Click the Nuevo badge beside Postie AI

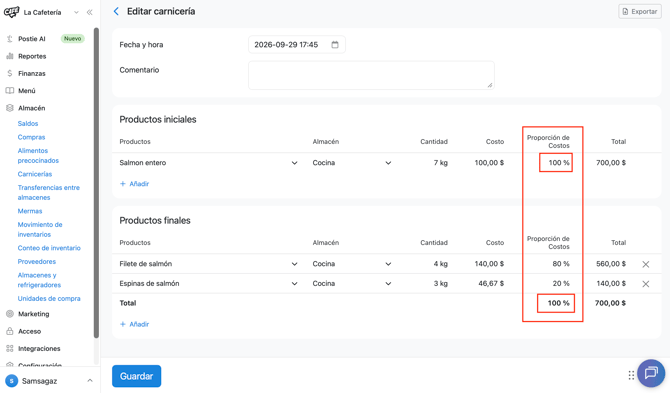pos(73,38)
